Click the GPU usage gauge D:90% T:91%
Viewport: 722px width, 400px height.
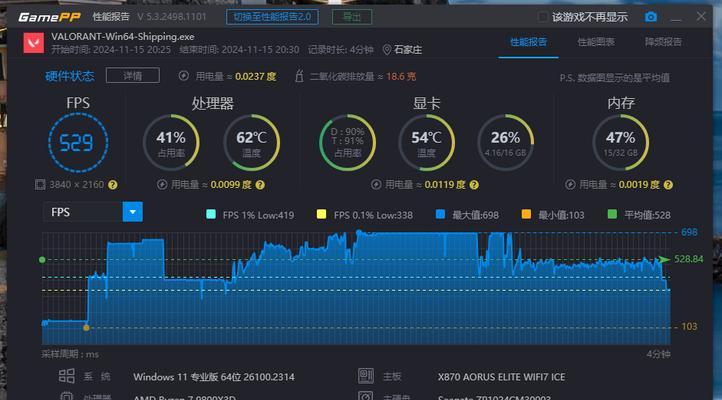point(348,143)
